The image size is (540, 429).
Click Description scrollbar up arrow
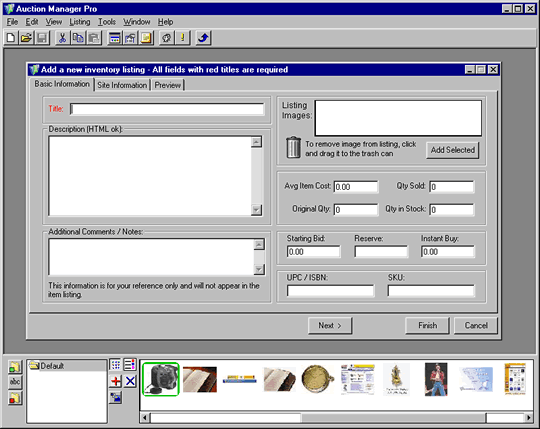point(257,142)
